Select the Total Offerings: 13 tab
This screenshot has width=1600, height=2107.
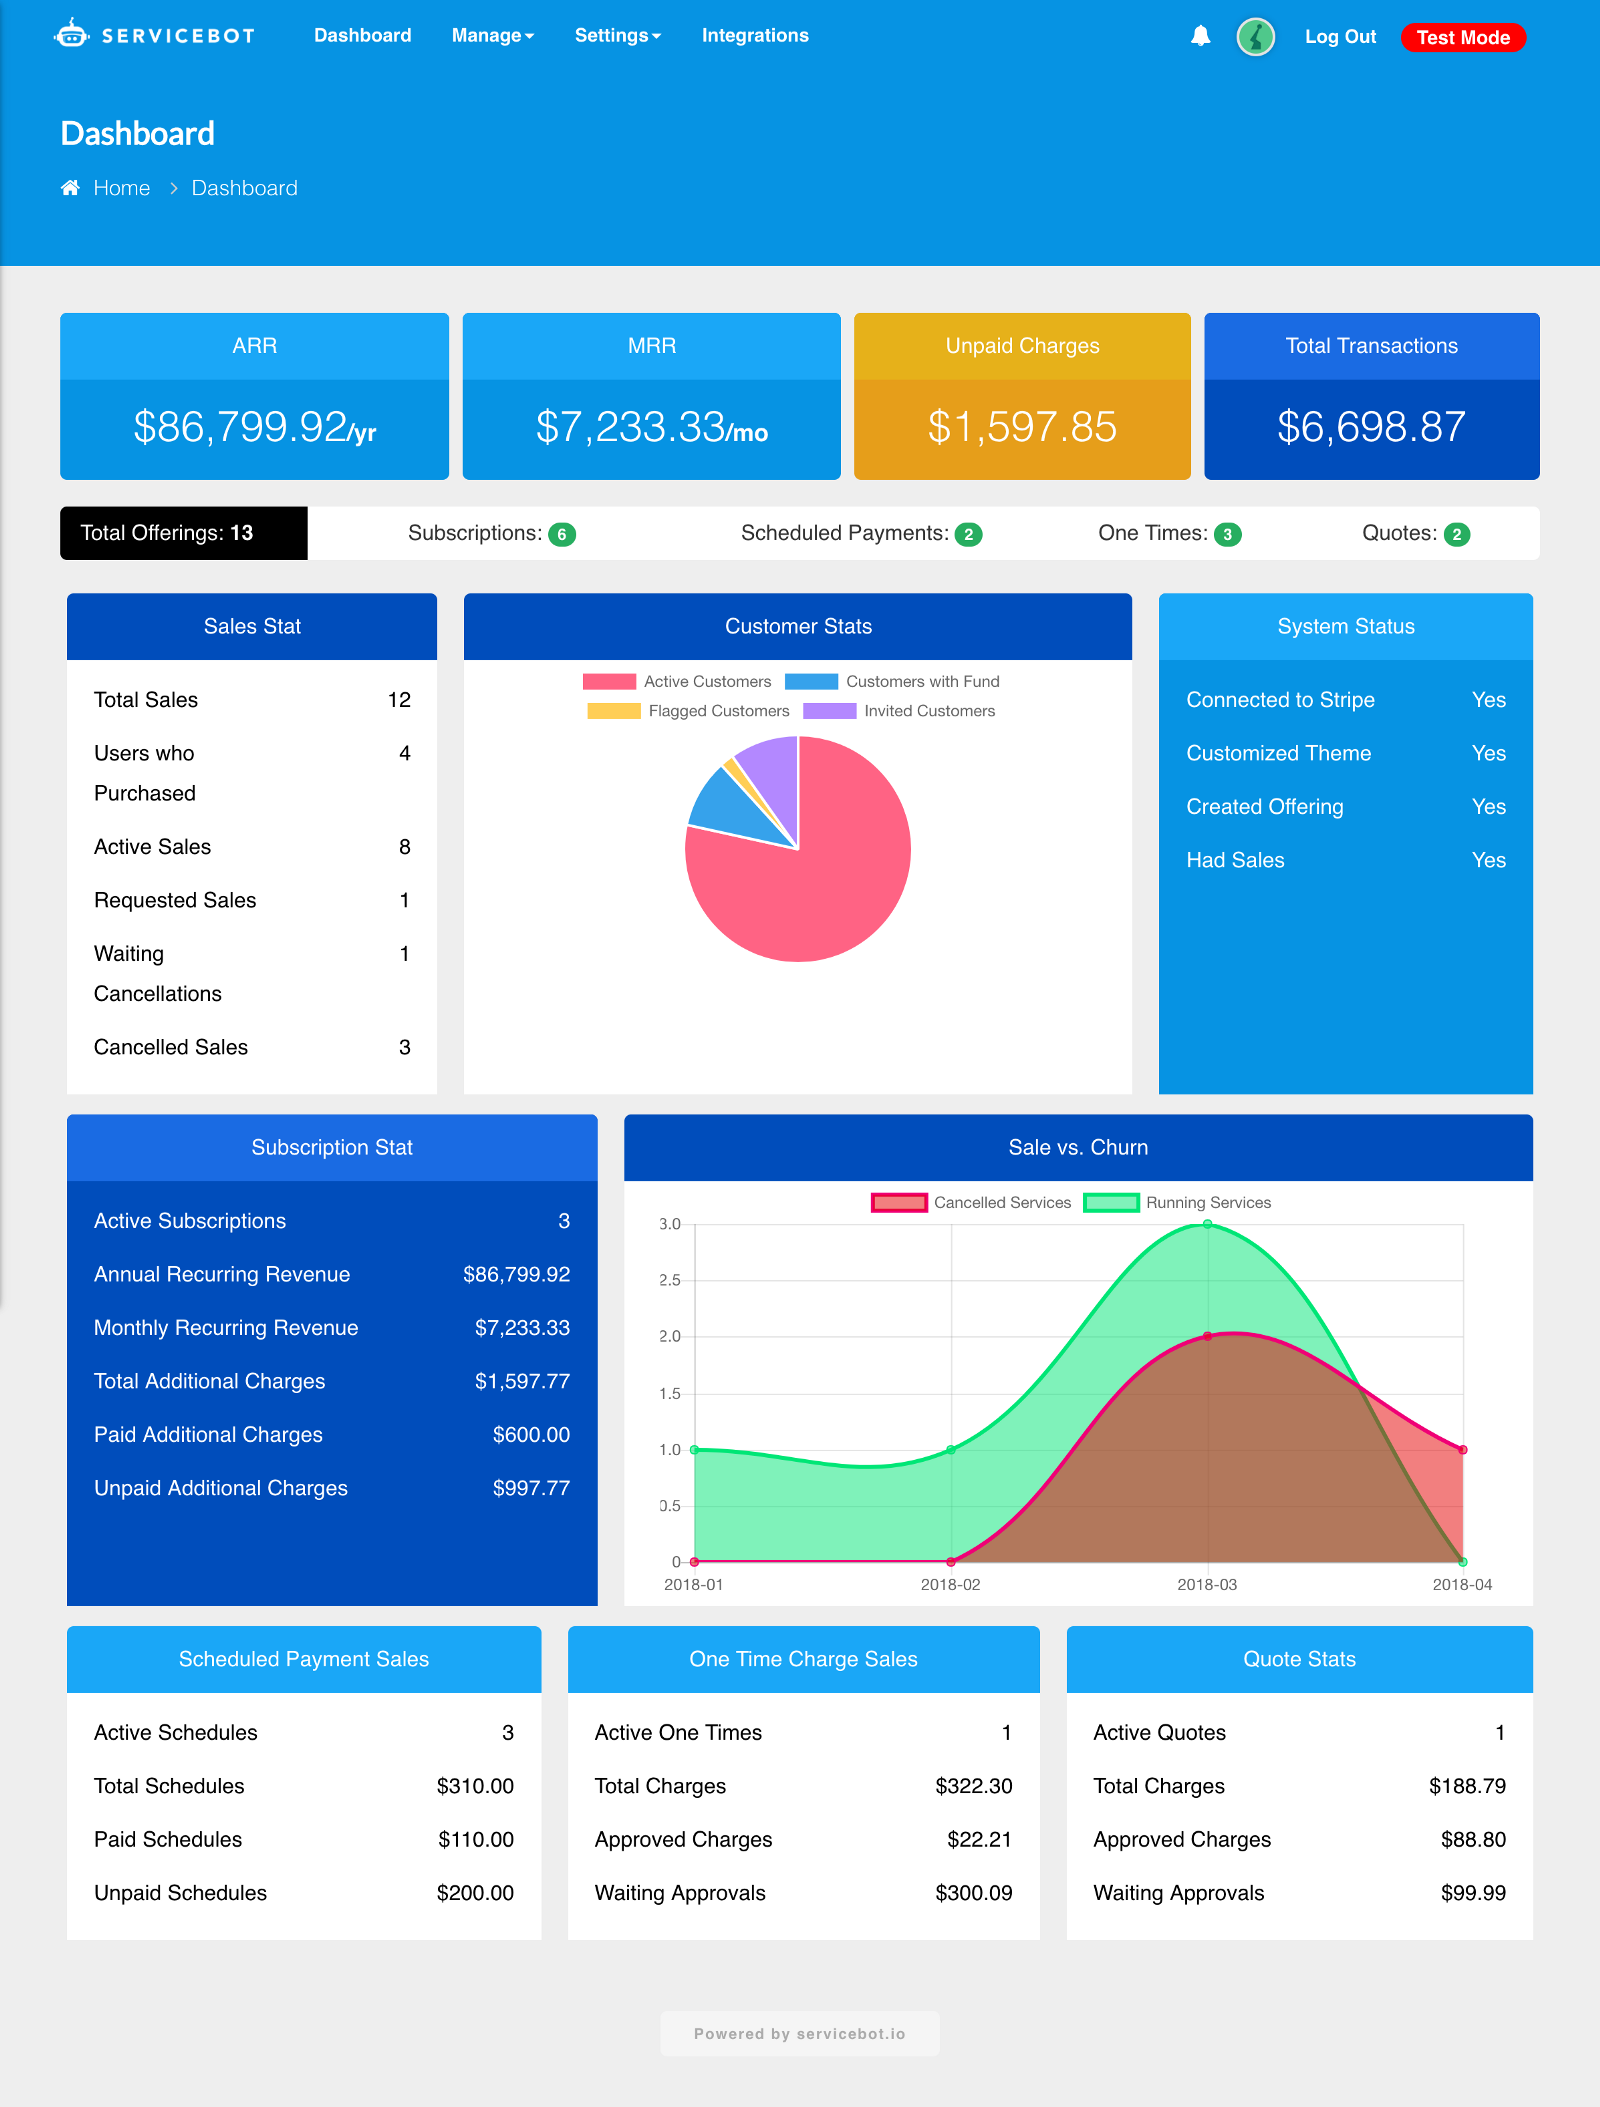coord(184,533)
